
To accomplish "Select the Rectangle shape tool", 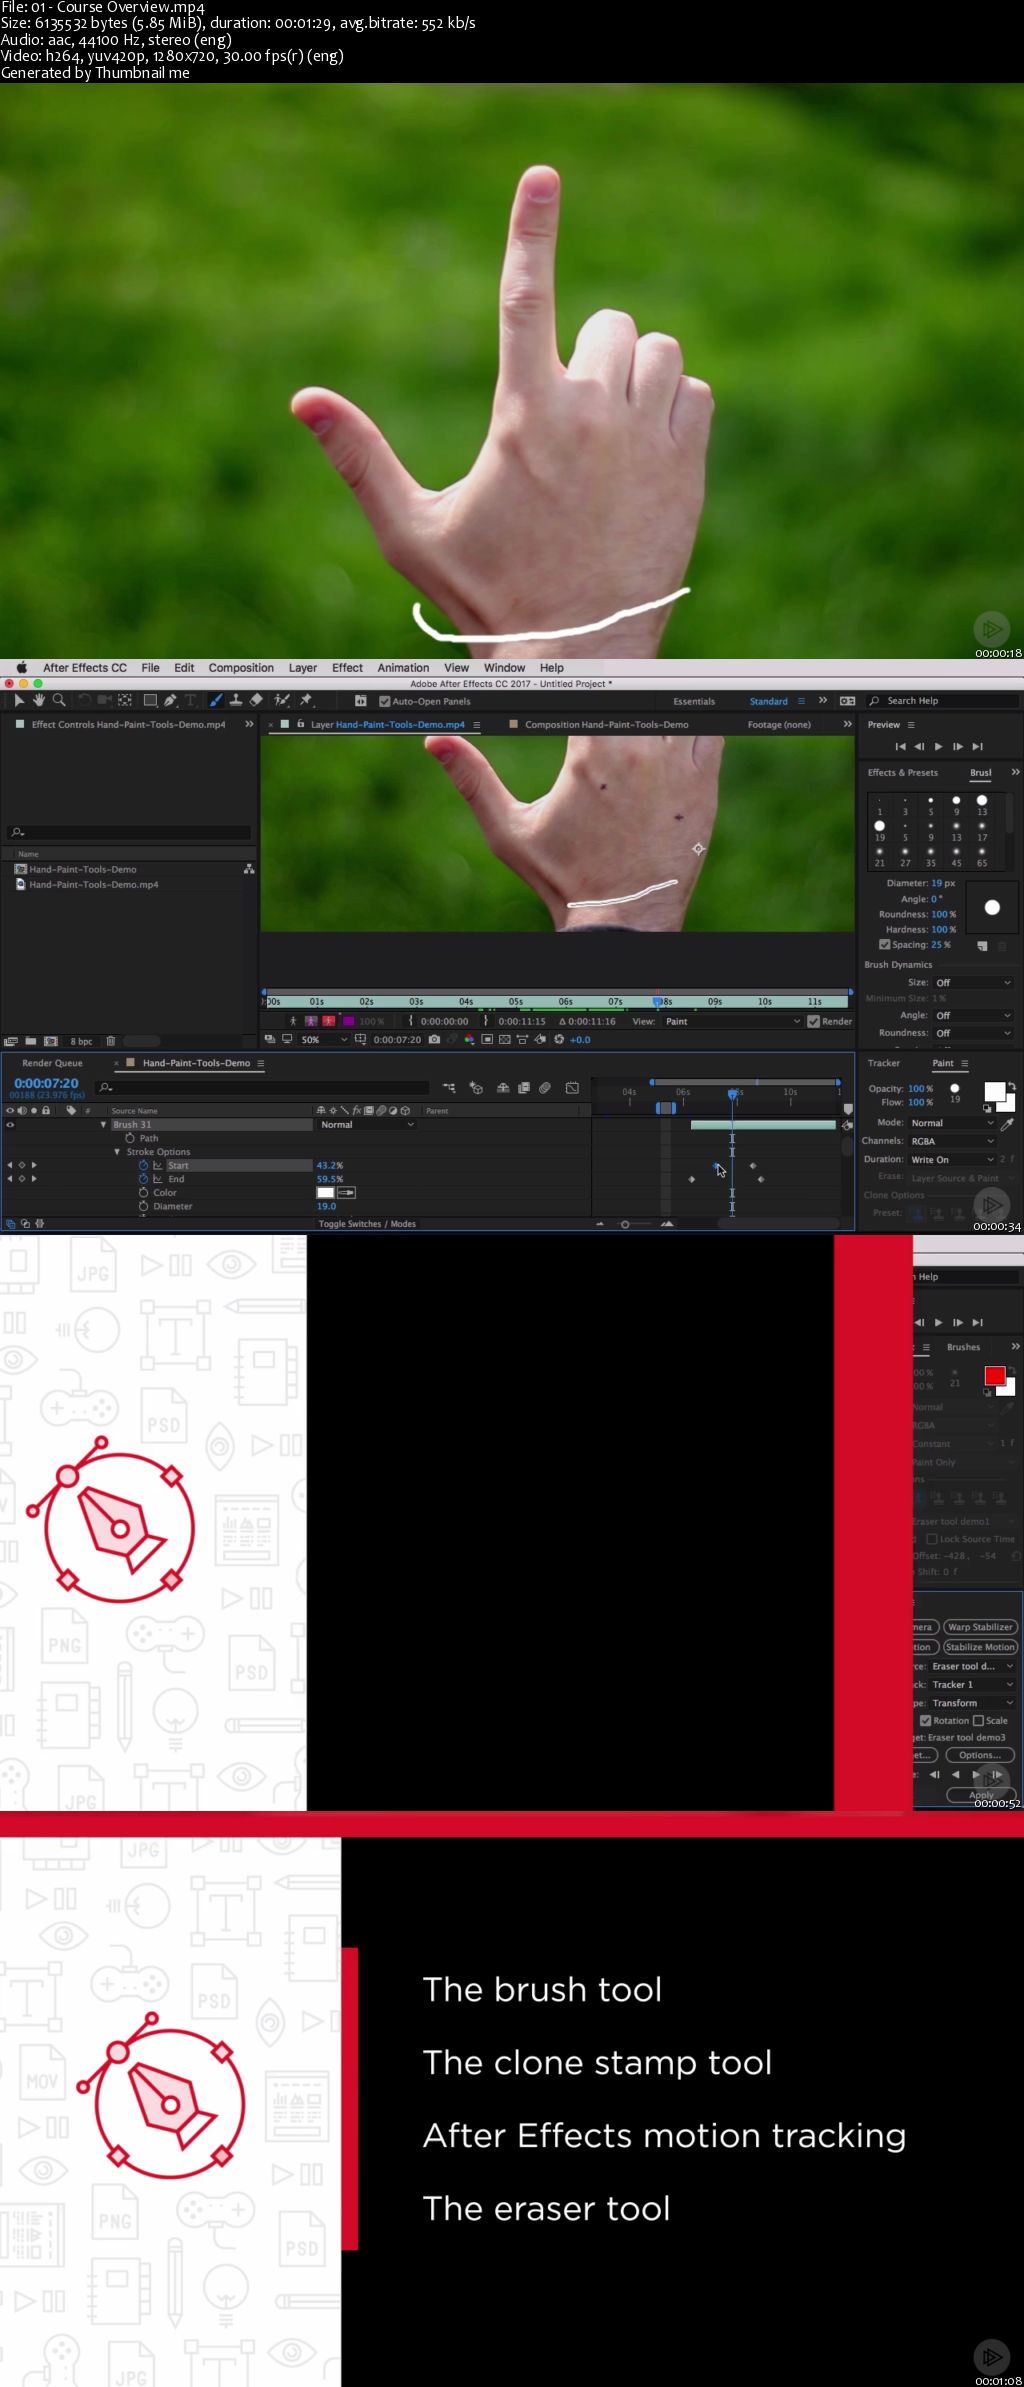I will coord(150,700).
